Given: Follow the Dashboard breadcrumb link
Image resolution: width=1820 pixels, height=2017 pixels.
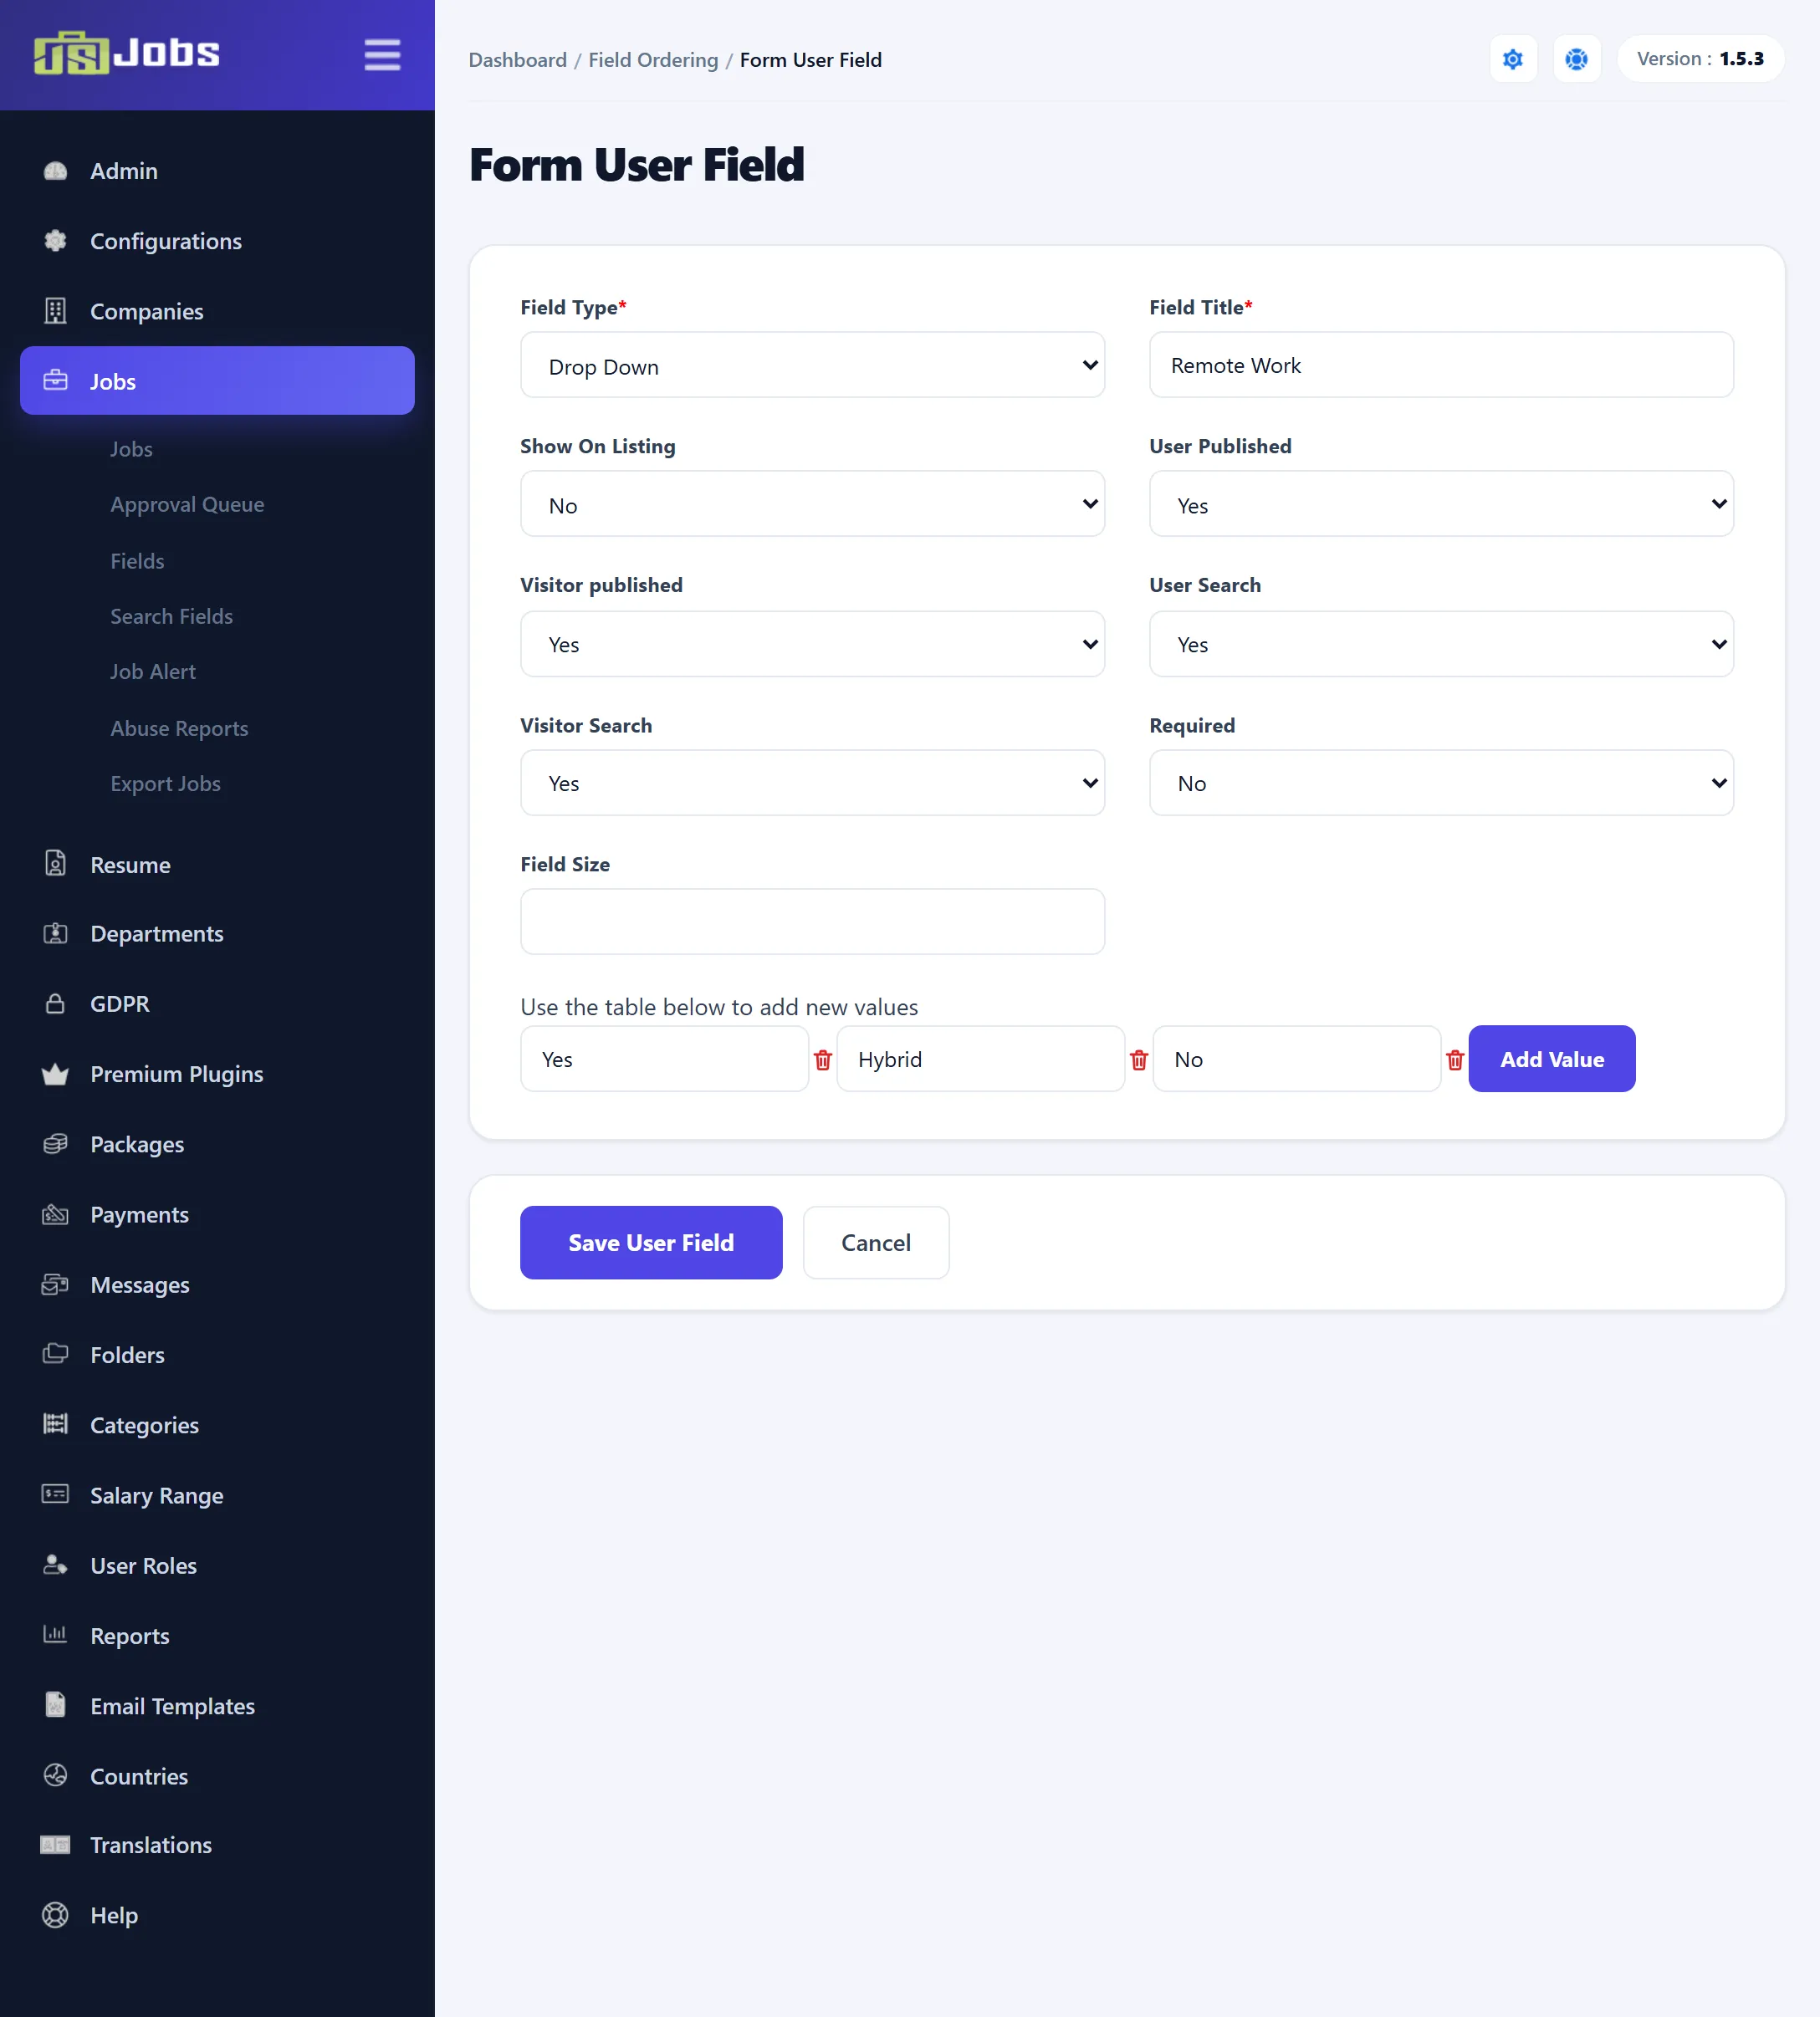Looking at the screenshot, I should click(517, 60).
